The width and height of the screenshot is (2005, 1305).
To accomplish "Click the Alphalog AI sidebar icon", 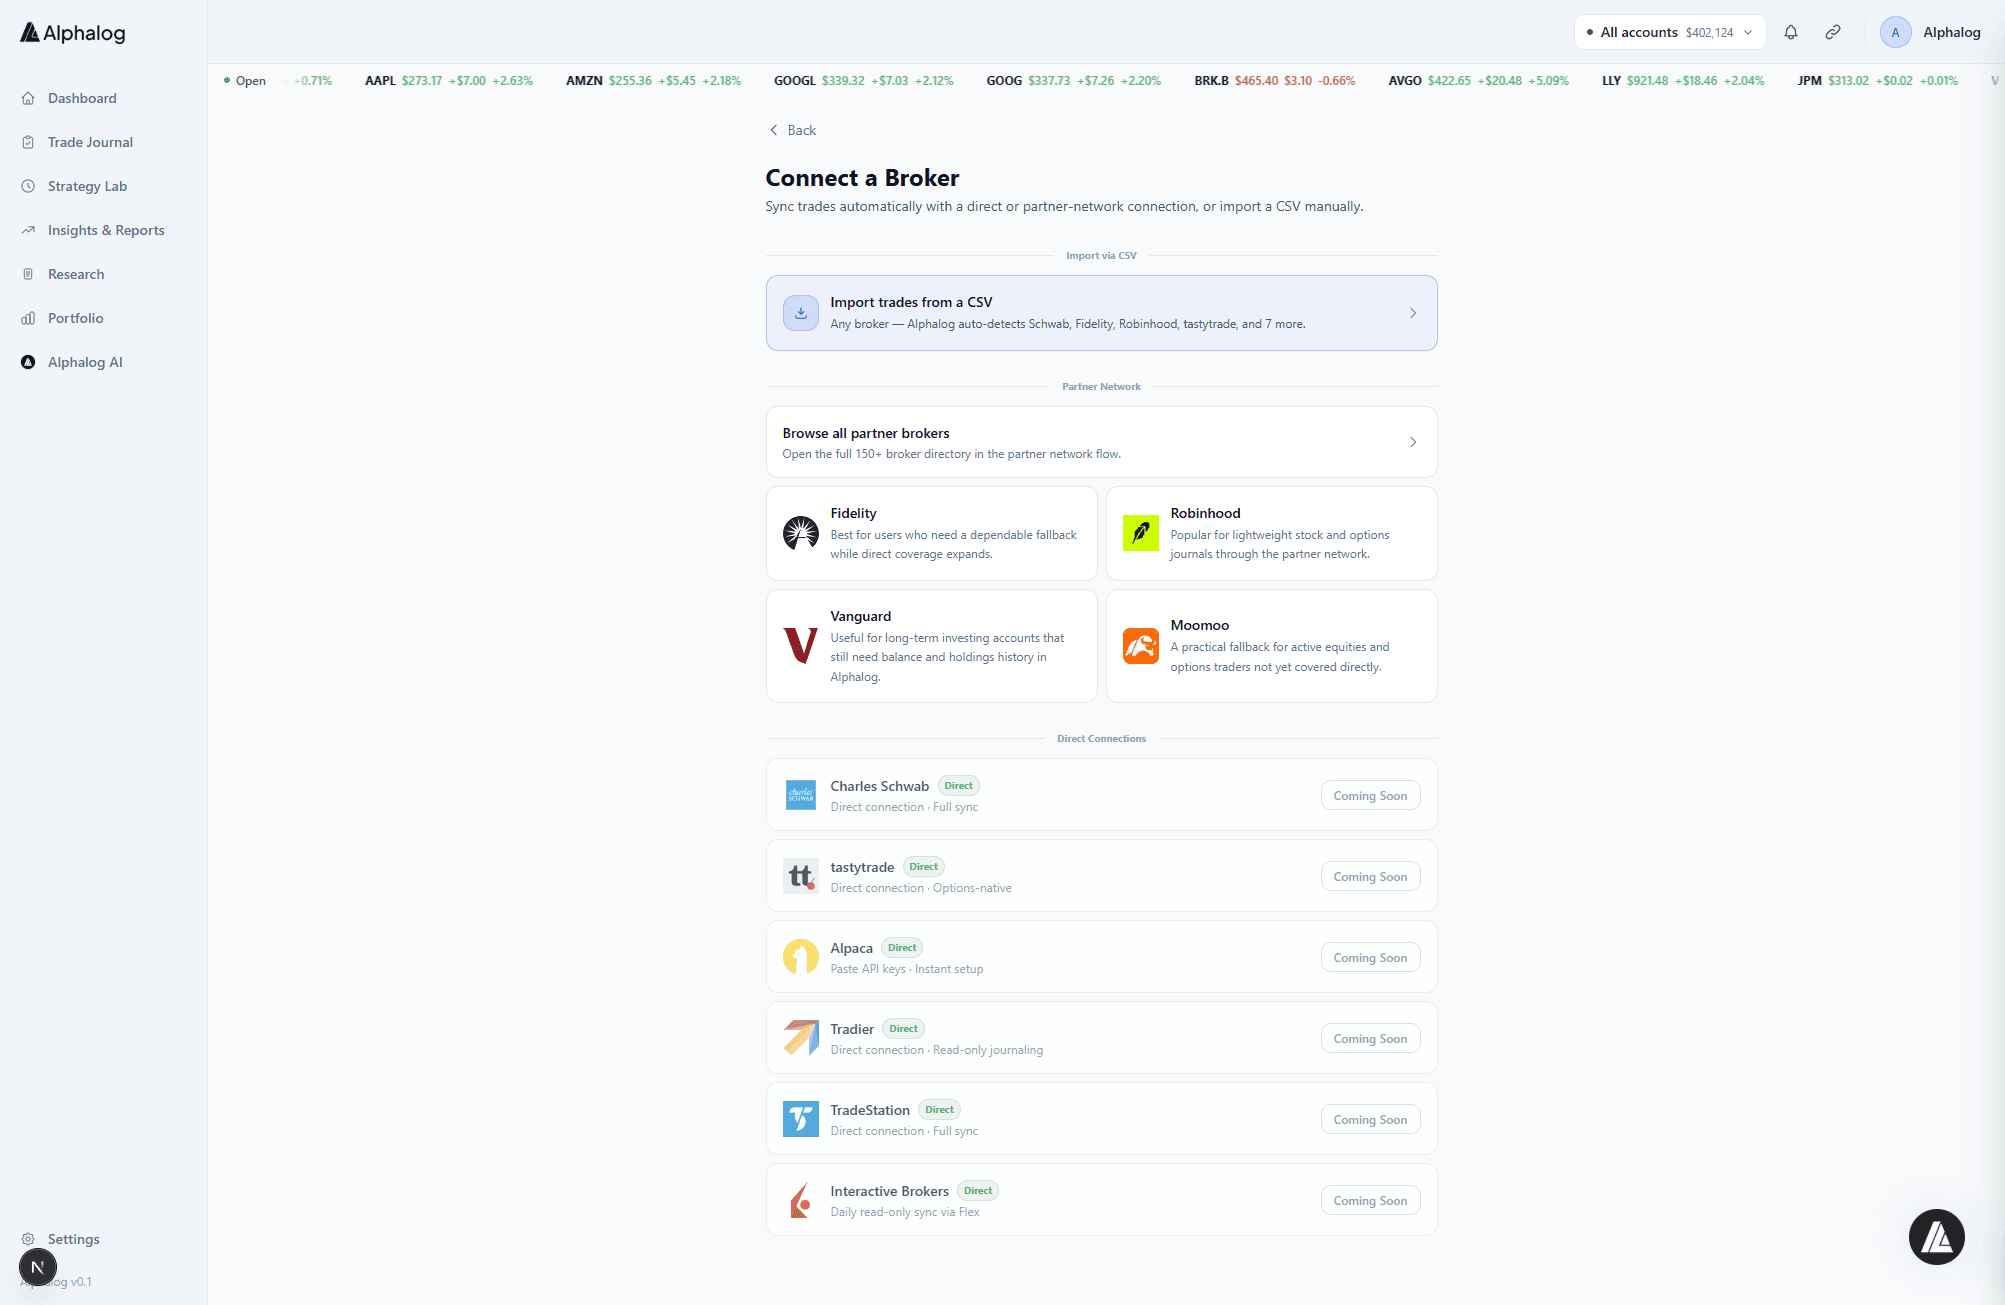I will coord(28,362).
